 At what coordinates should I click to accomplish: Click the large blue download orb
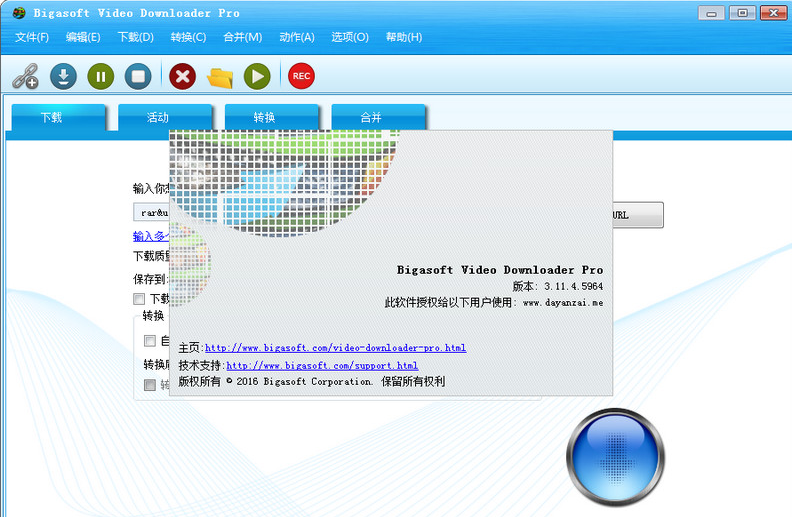(615, 457)
